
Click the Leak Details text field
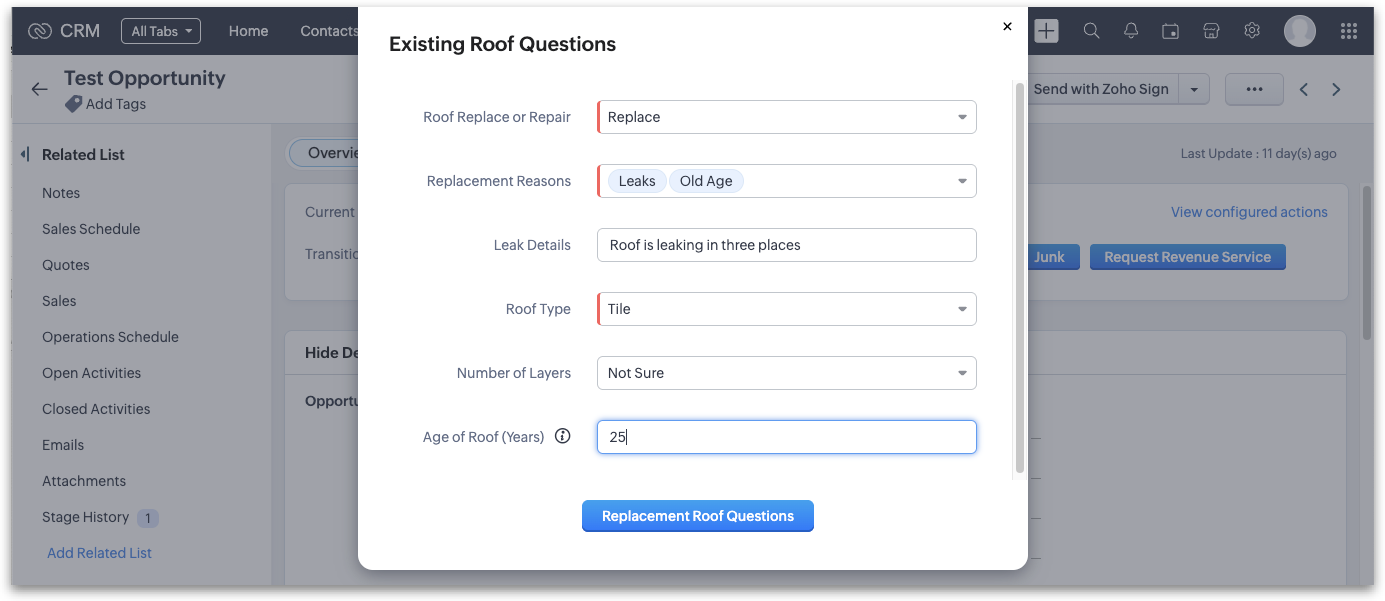(x=786, y=245)
